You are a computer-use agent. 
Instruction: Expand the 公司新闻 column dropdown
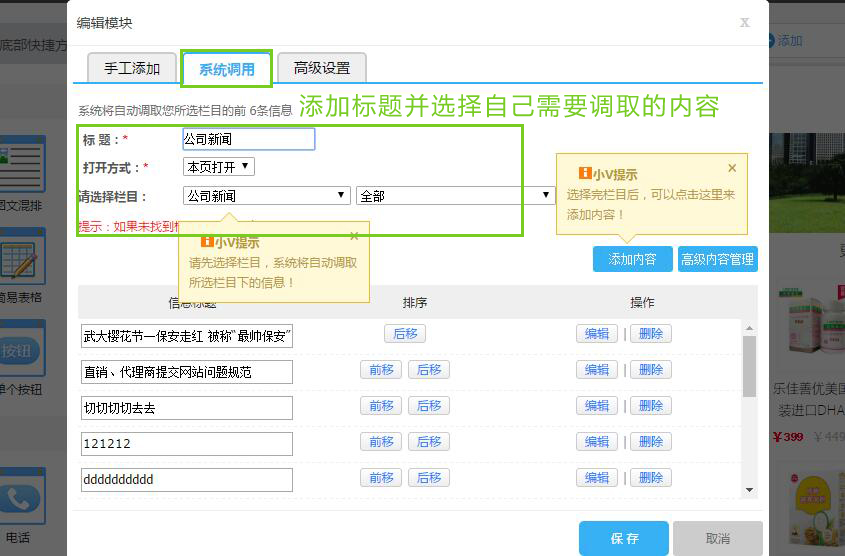[266, 196]
